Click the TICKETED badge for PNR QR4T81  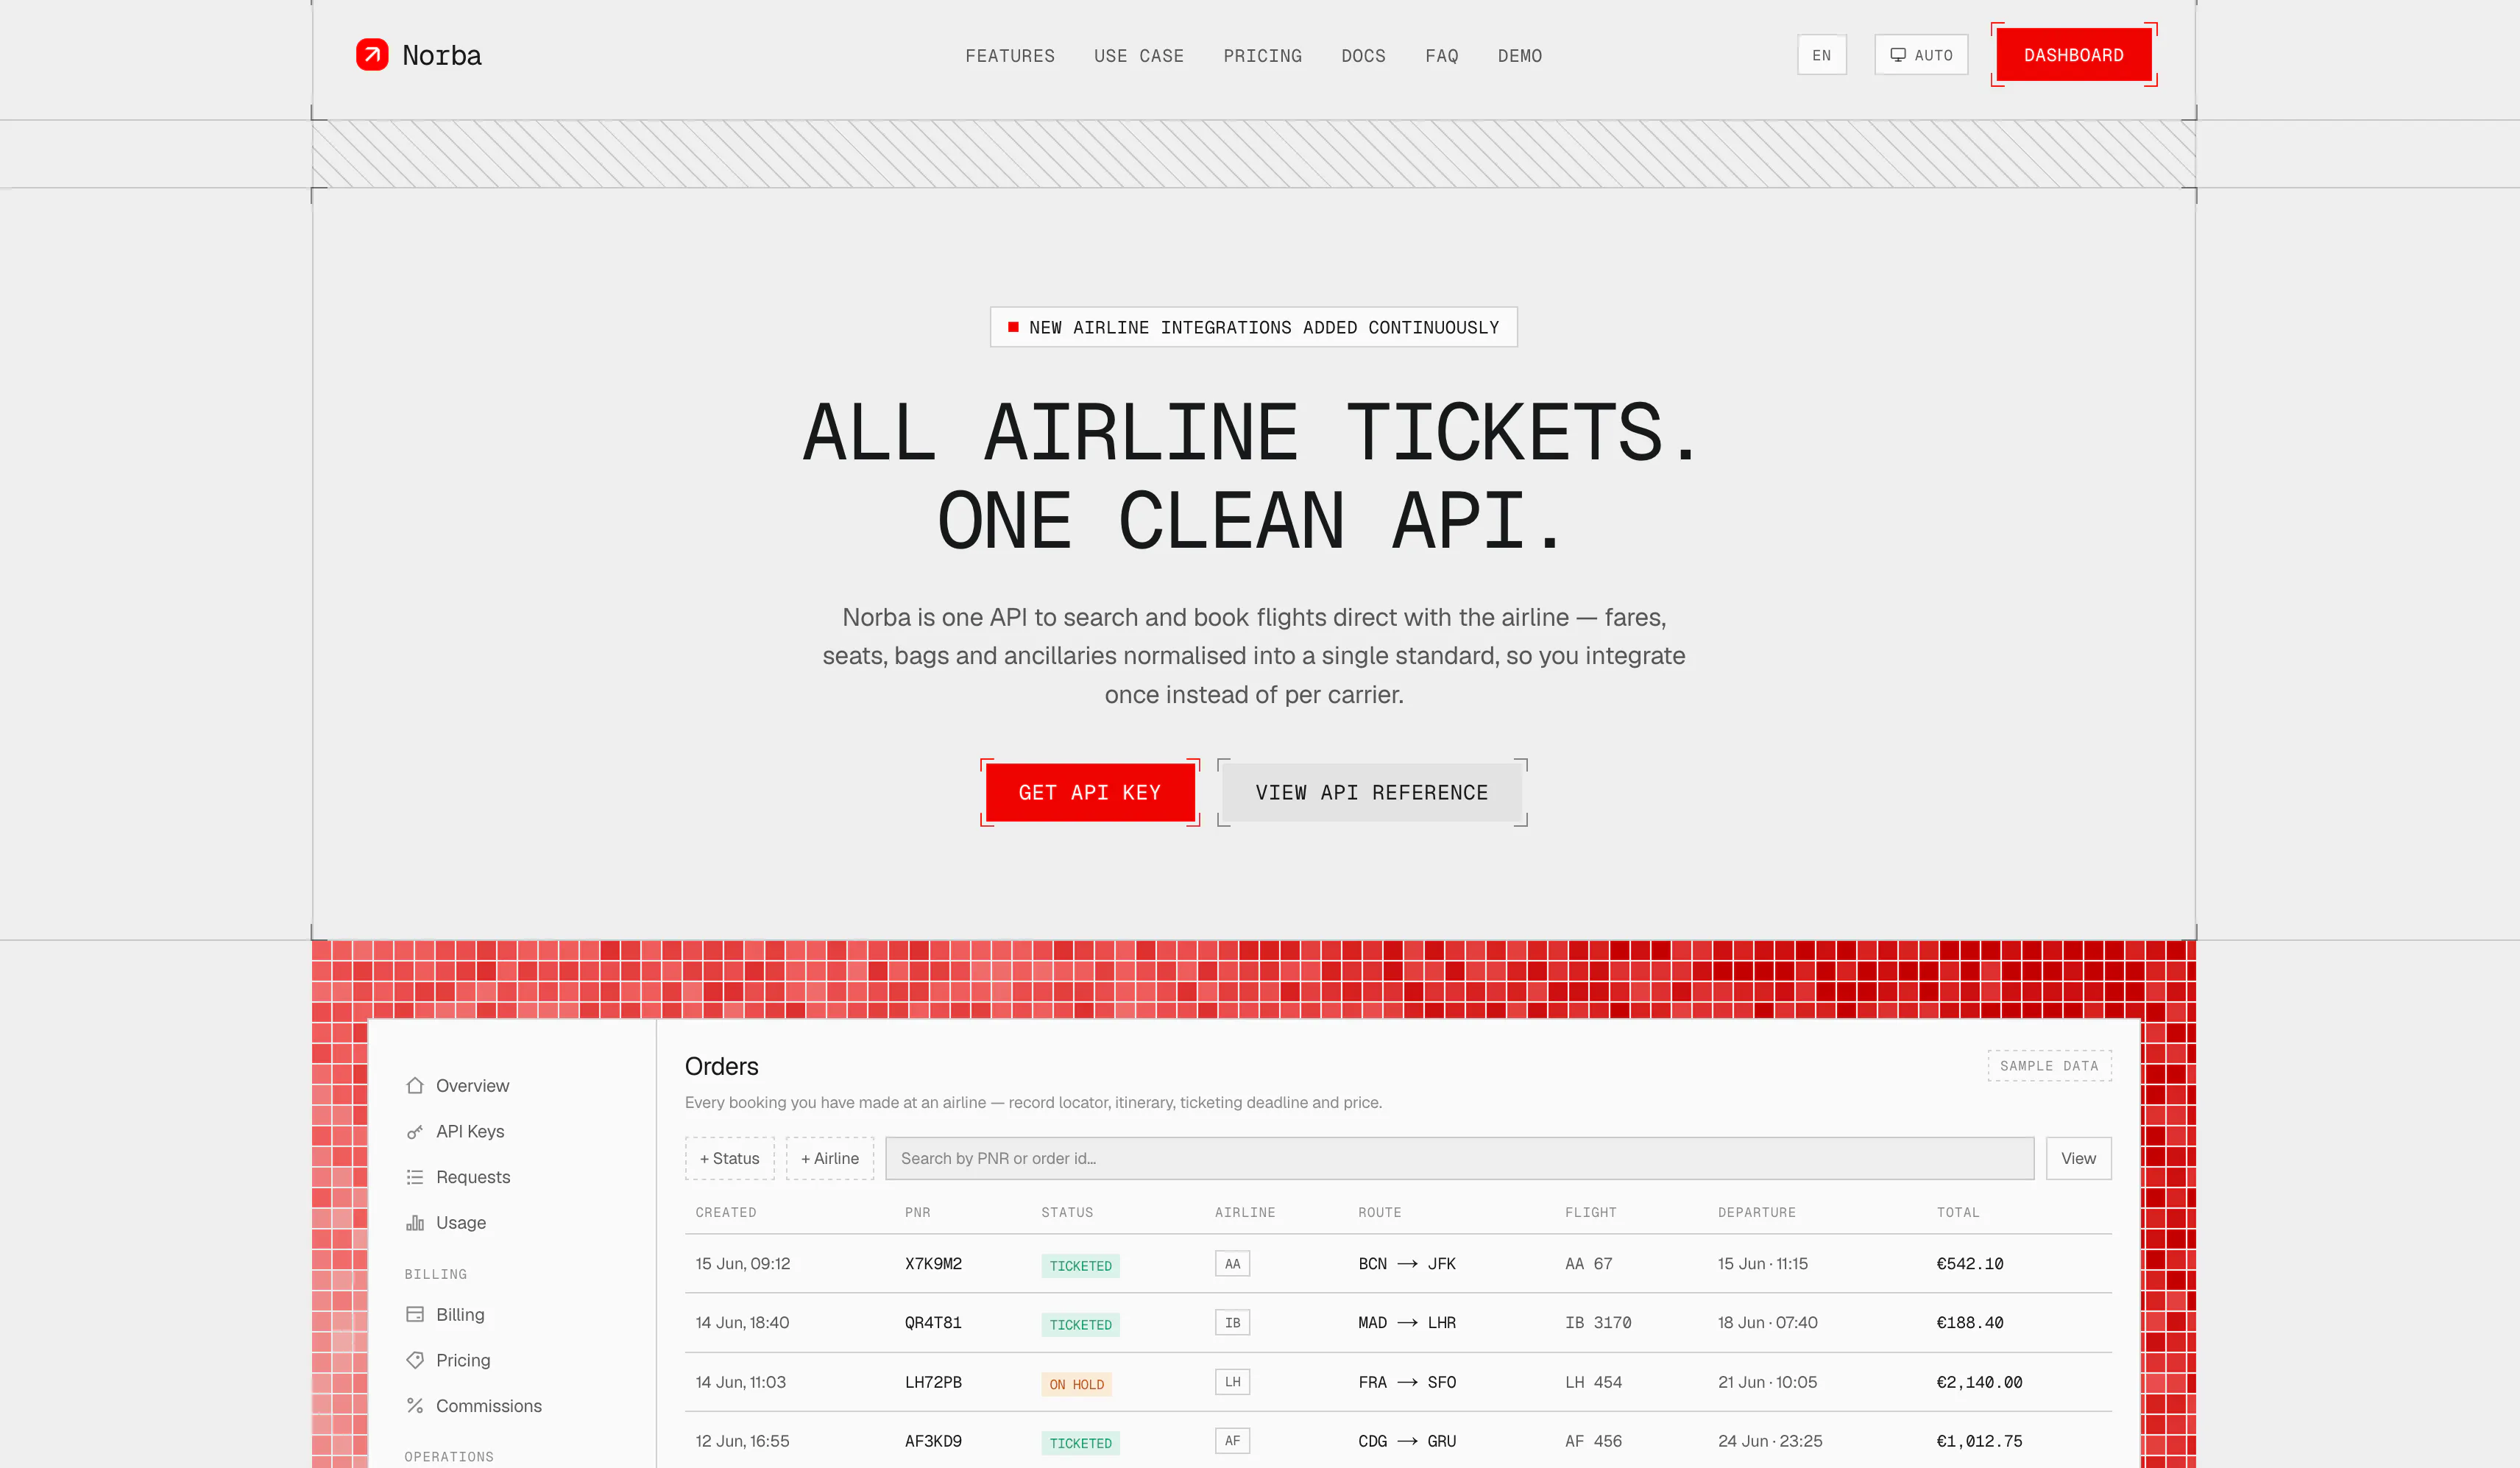coord(1080,1324)
